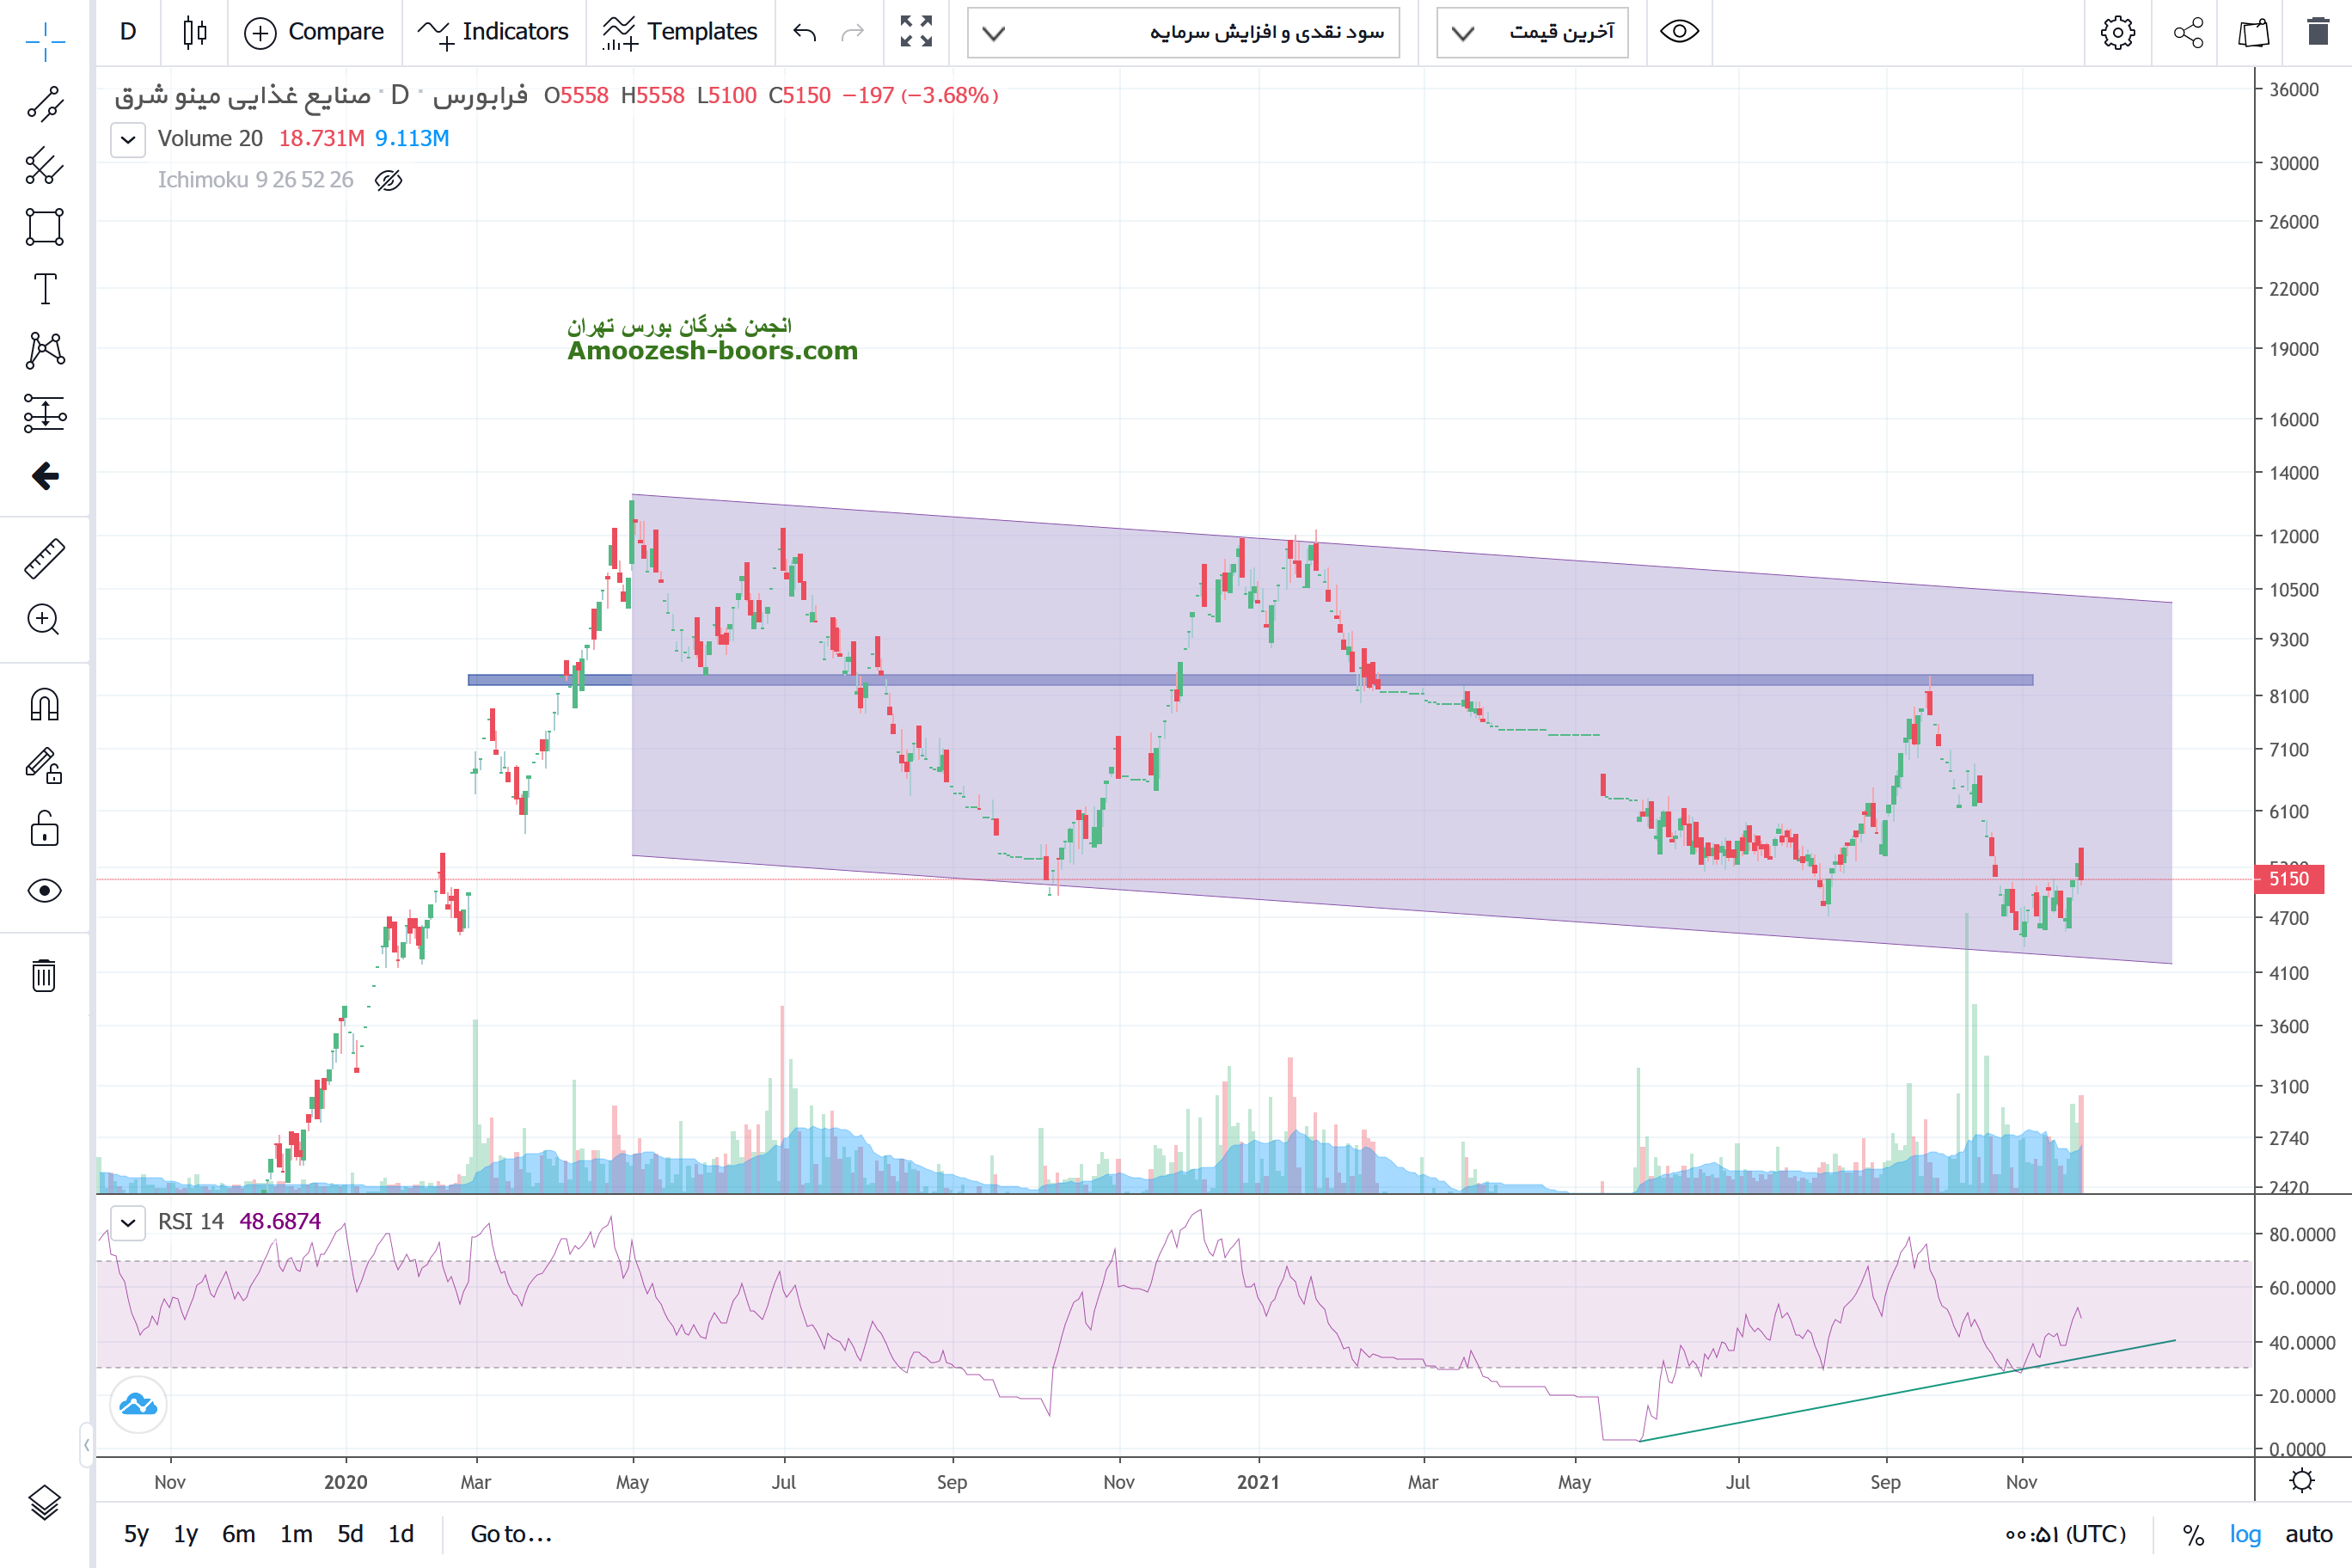Screen dimensions: 2352x1568
Task: Show the hidden Ichimoku indicator
Action: coord(388,180)
